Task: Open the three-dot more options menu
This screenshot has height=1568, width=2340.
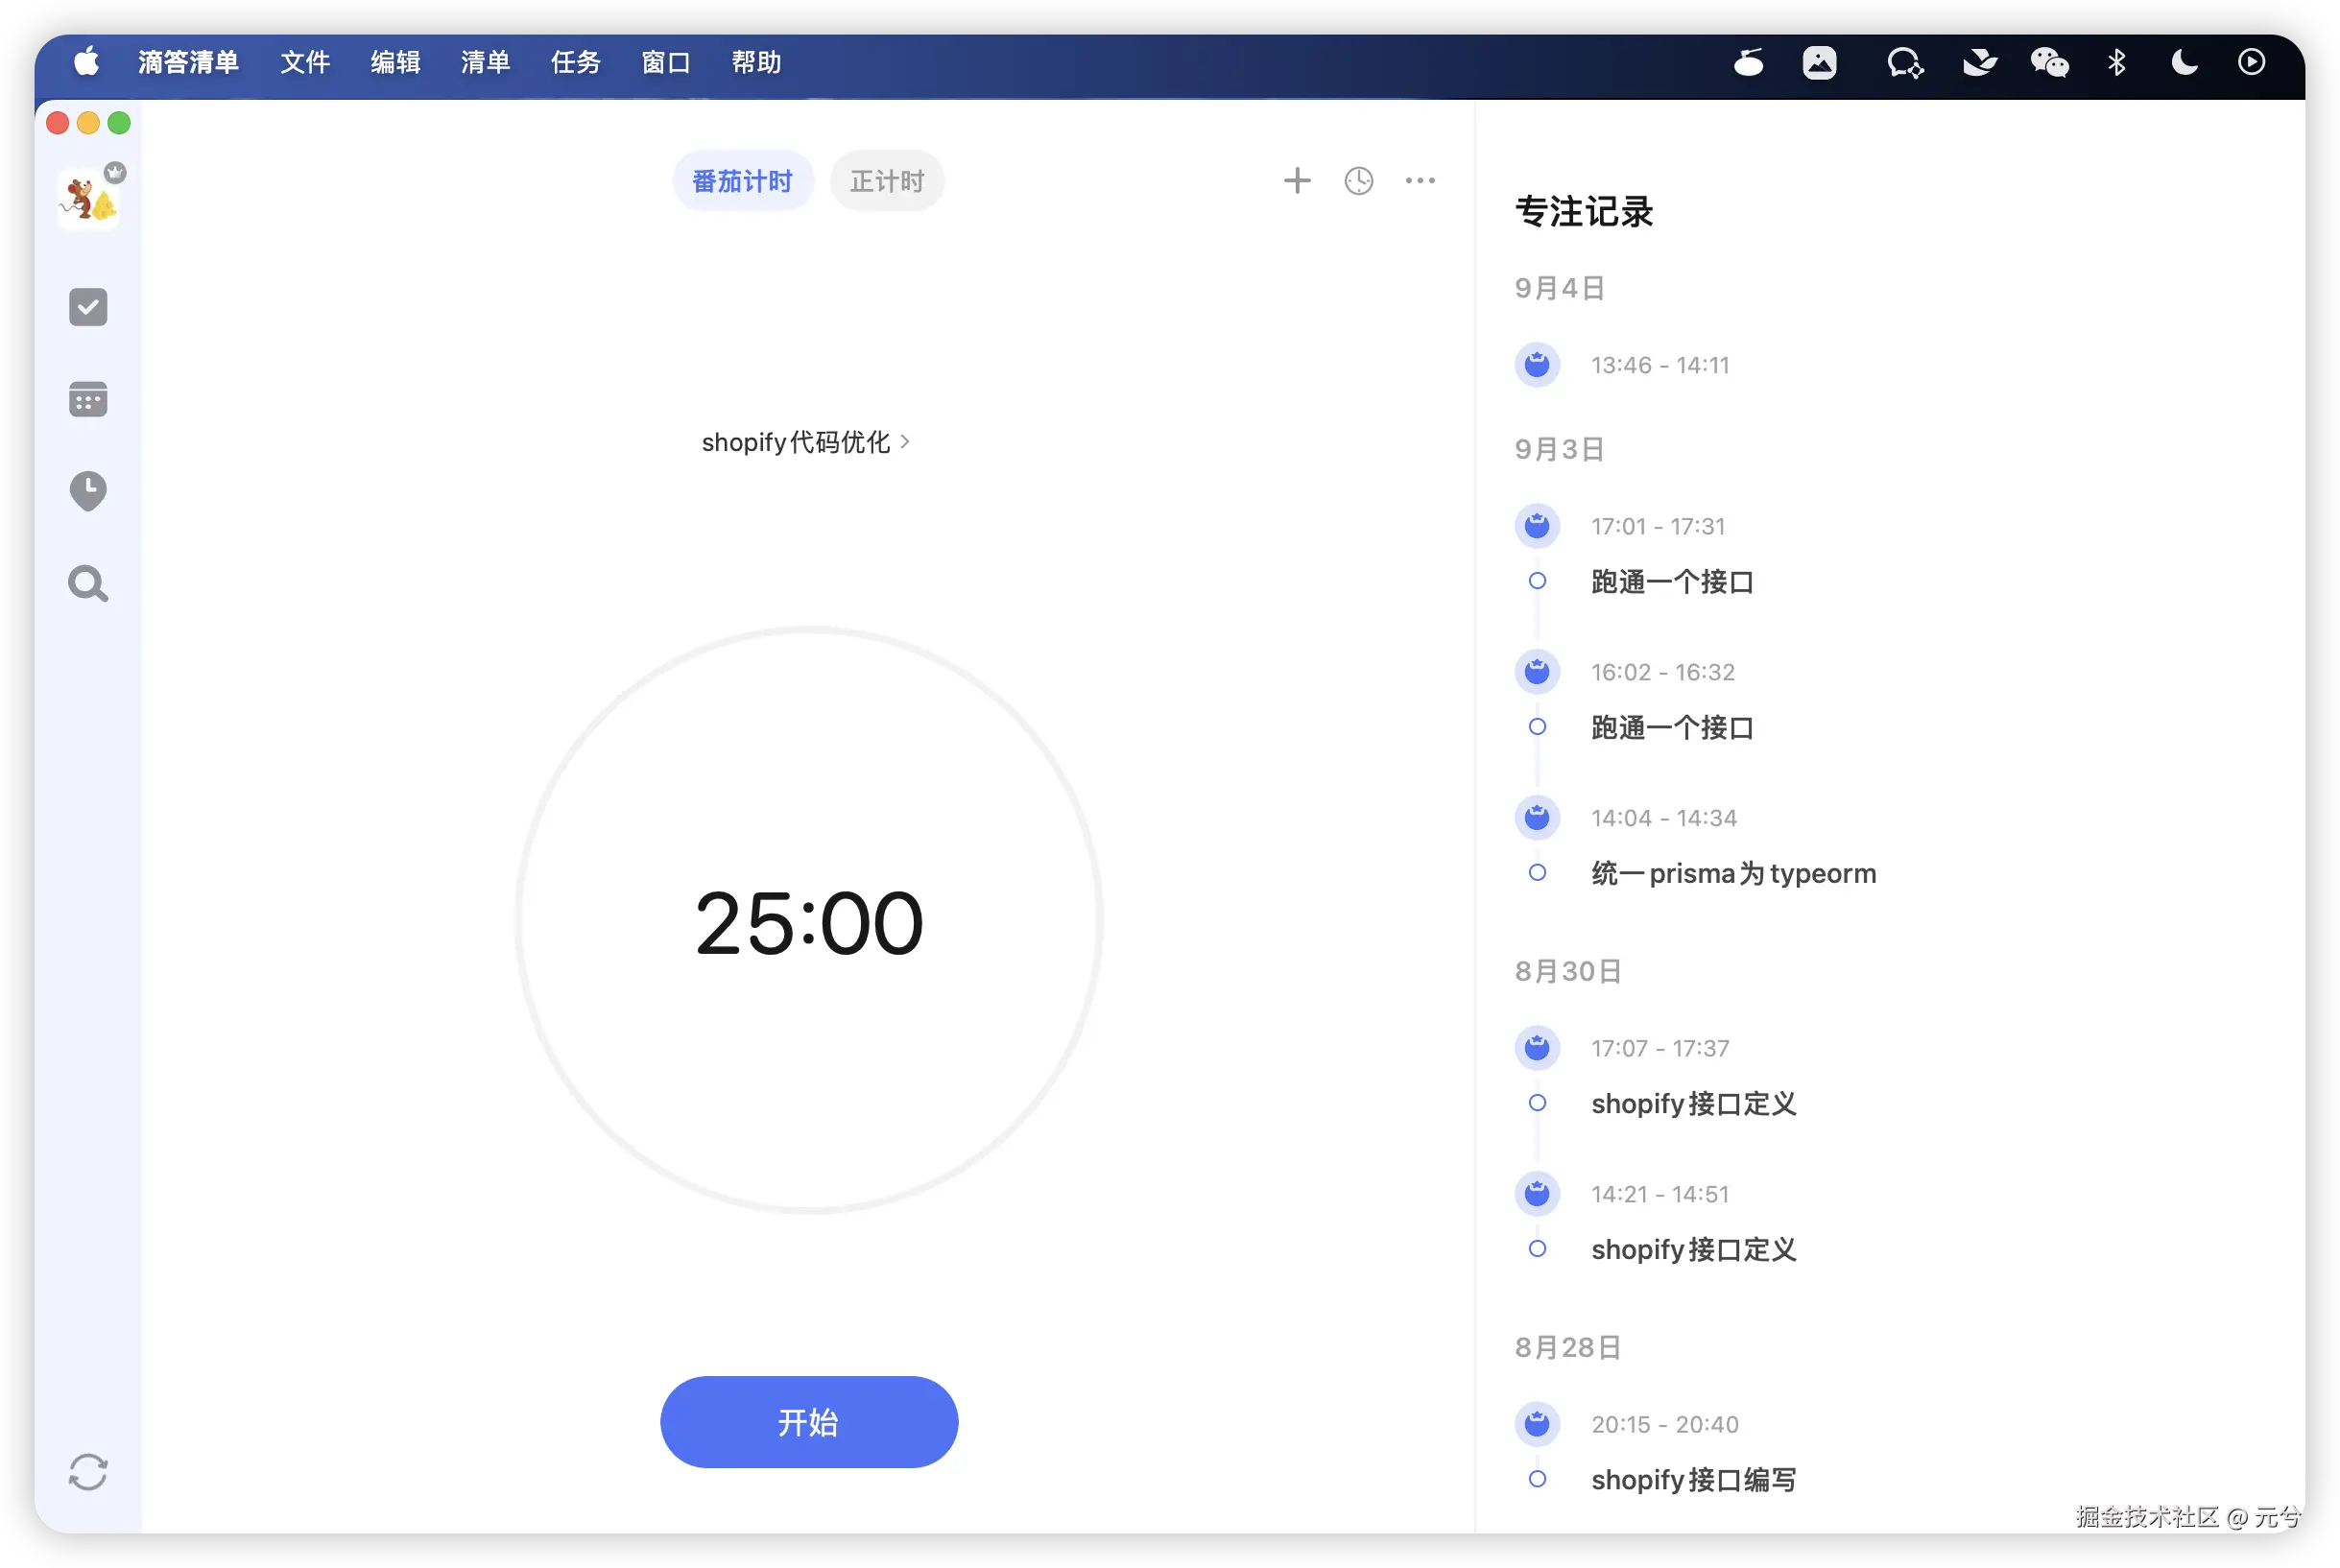Action: [x=1420, y=181]
